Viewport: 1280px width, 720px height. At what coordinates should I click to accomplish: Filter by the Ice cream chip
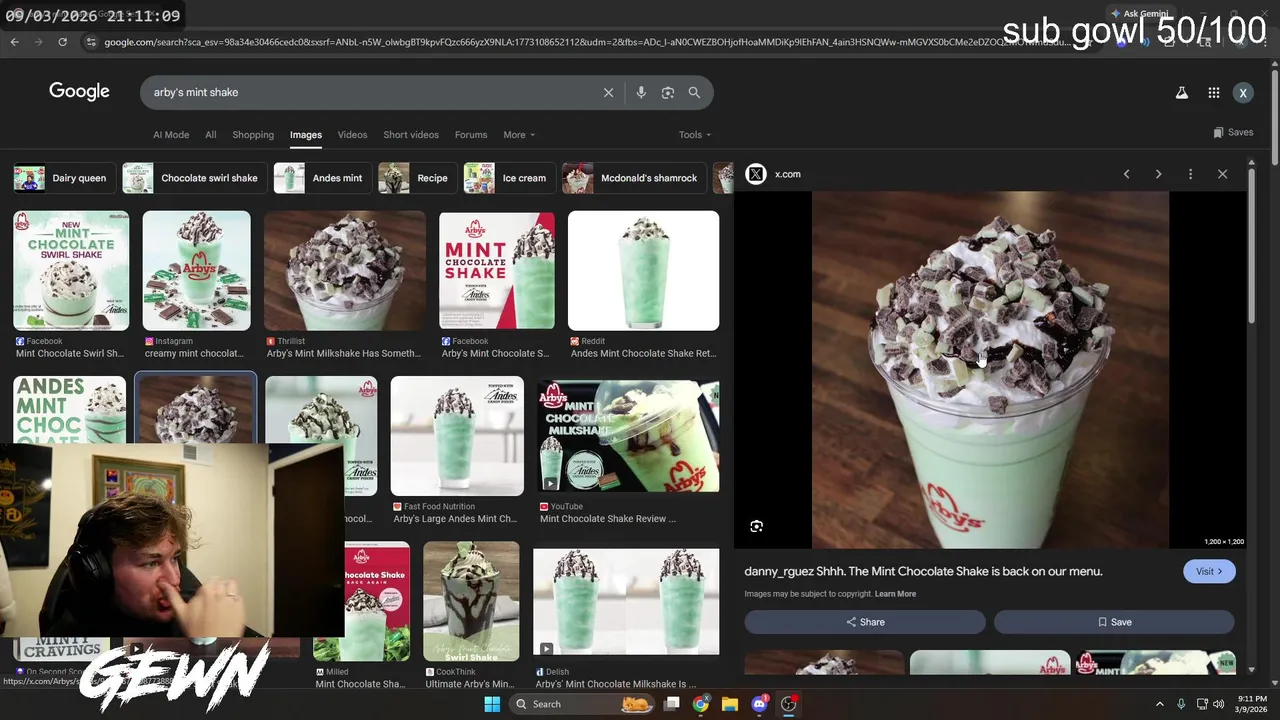pyautogui.click(x=508, y=178)
